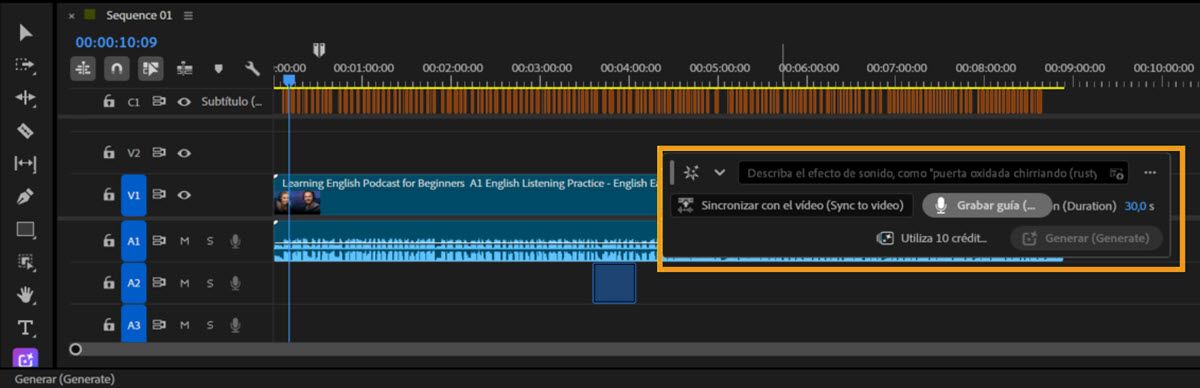1200x388 pixels.
Task: Click the 00:00:10:09 playhead timecode
Action: tap(116, 43)
